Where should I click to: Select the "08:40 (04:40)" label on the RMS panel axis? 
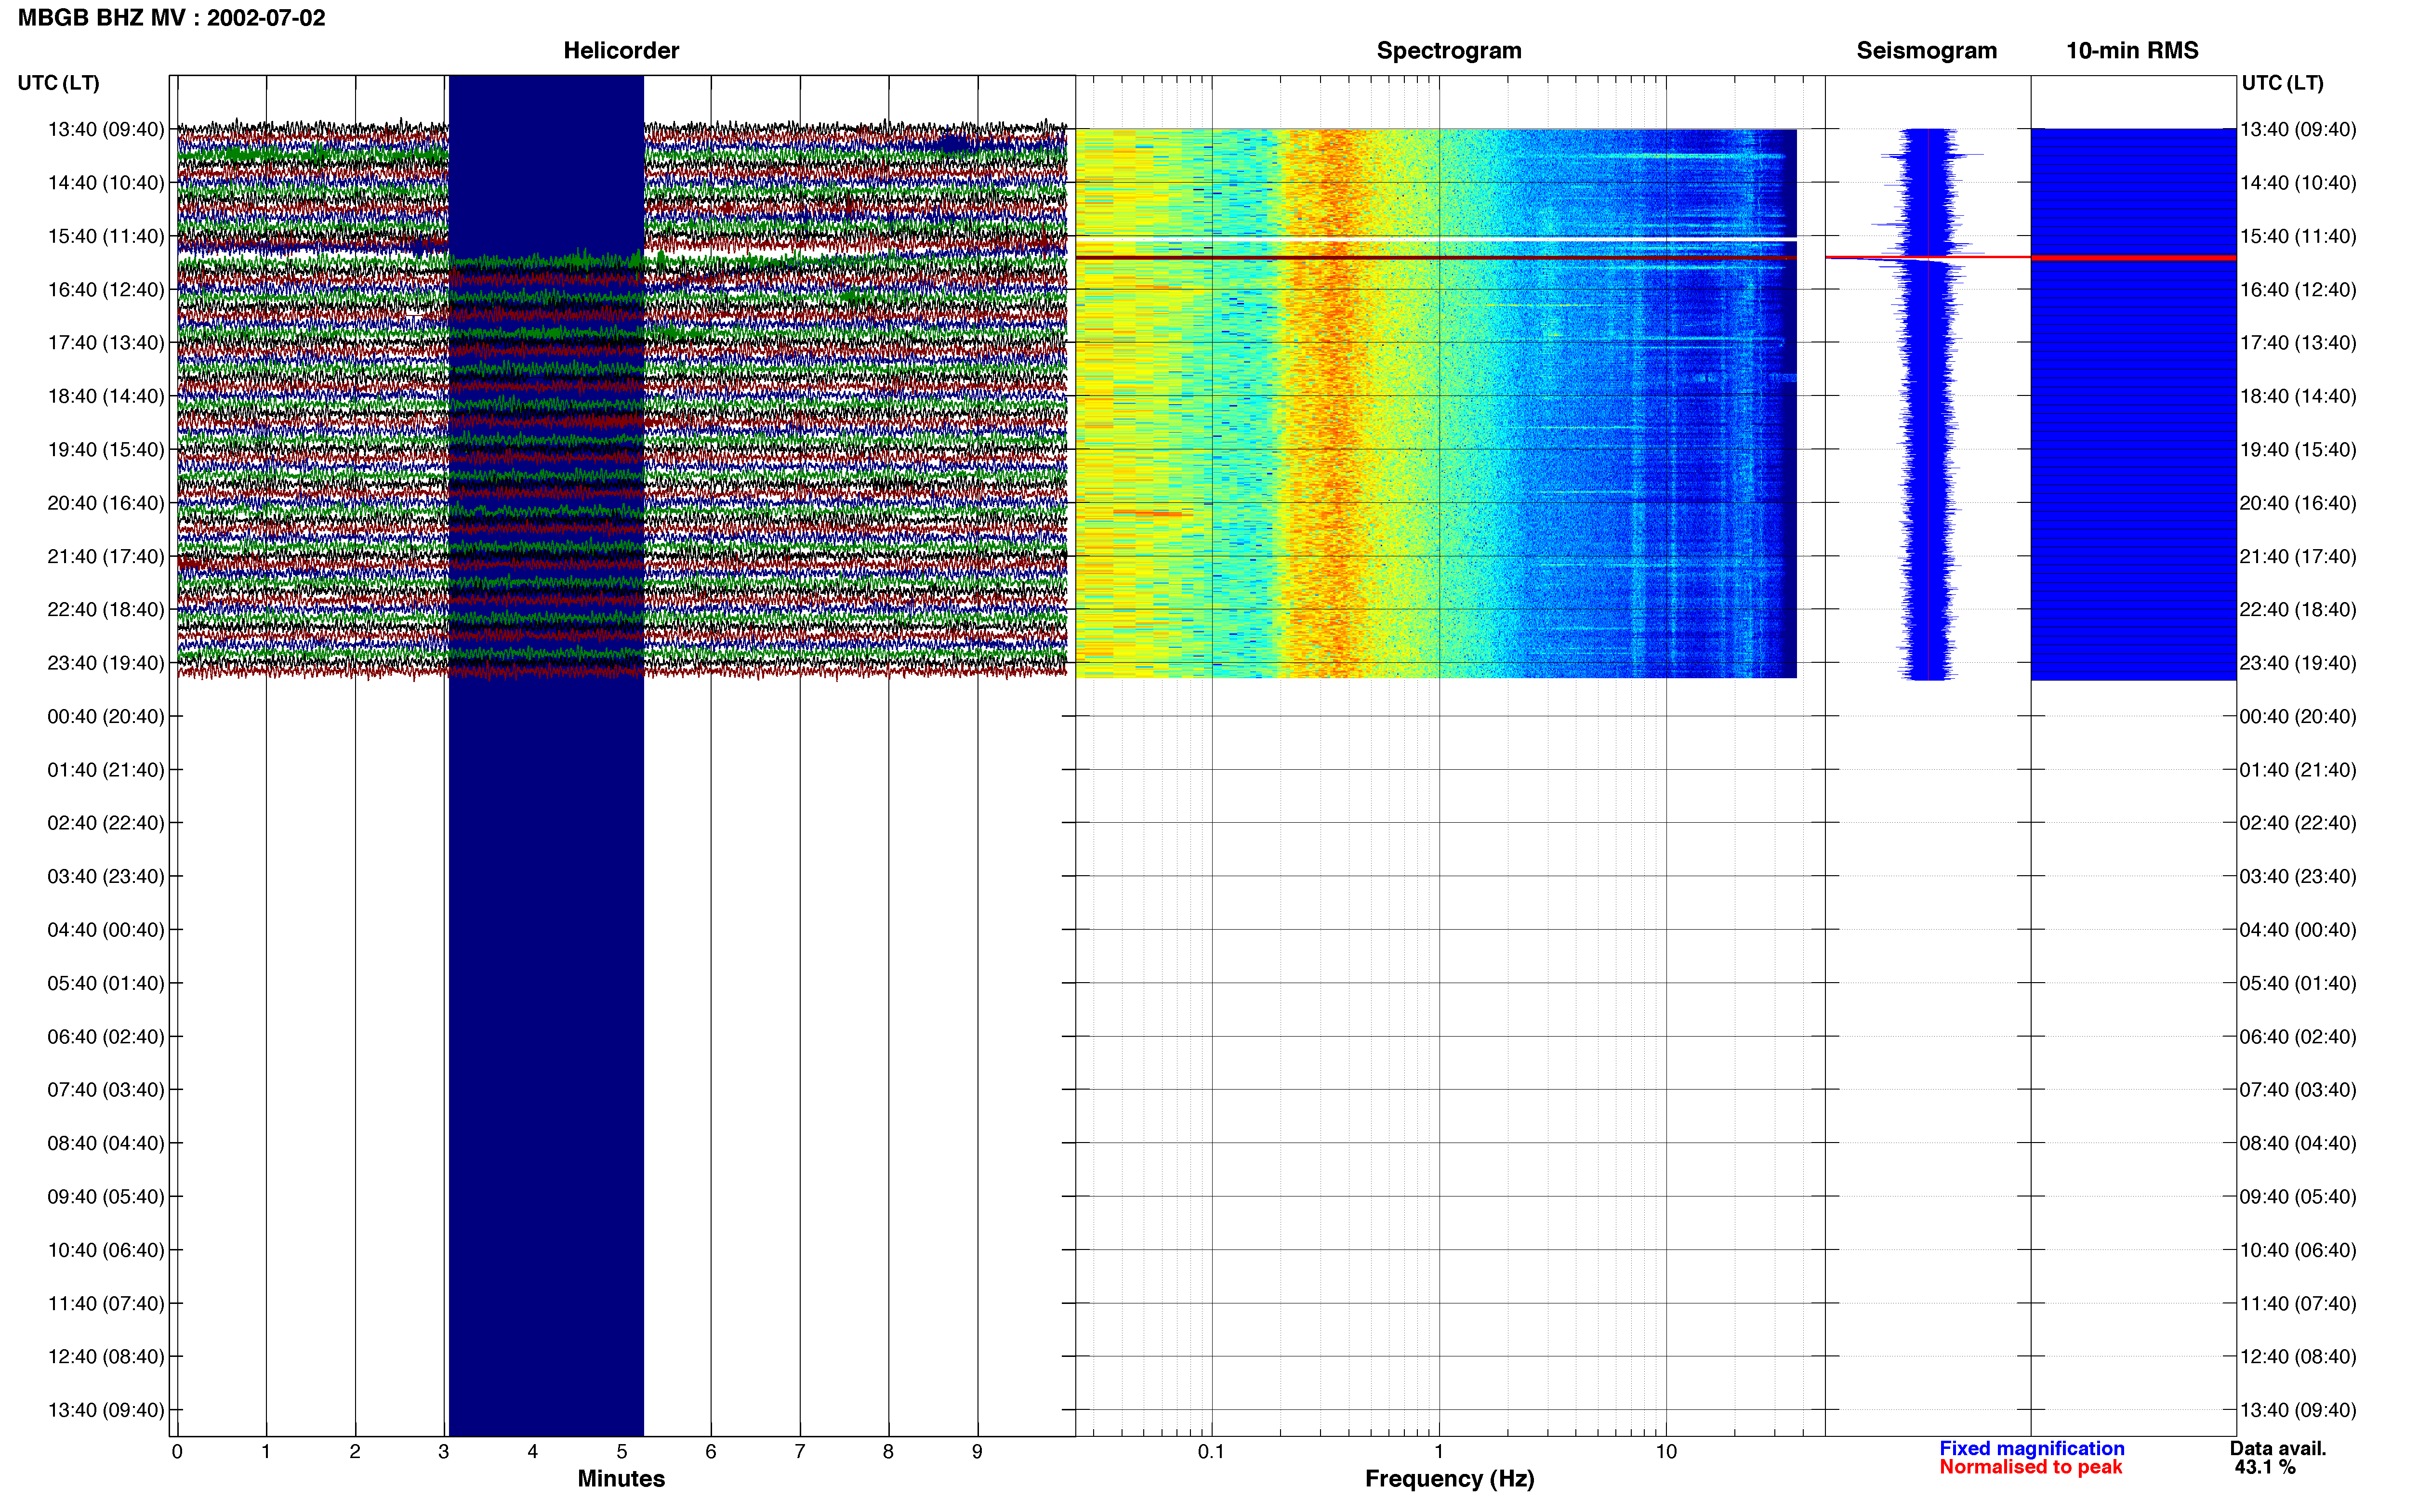2298,1143
